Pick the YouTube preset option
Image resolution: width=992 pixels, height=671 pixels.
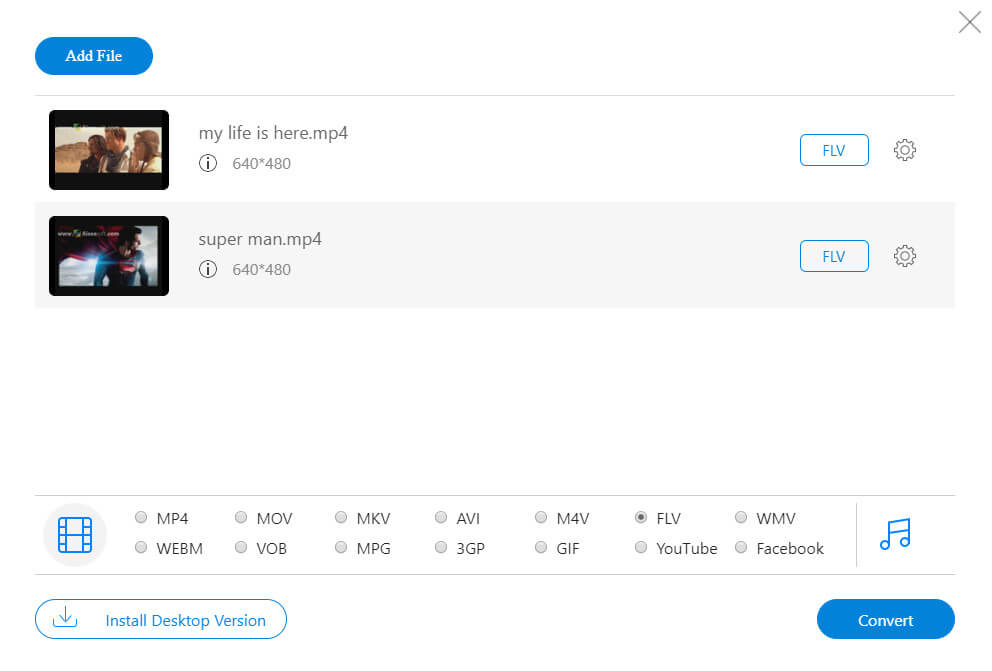click(641, 548)
